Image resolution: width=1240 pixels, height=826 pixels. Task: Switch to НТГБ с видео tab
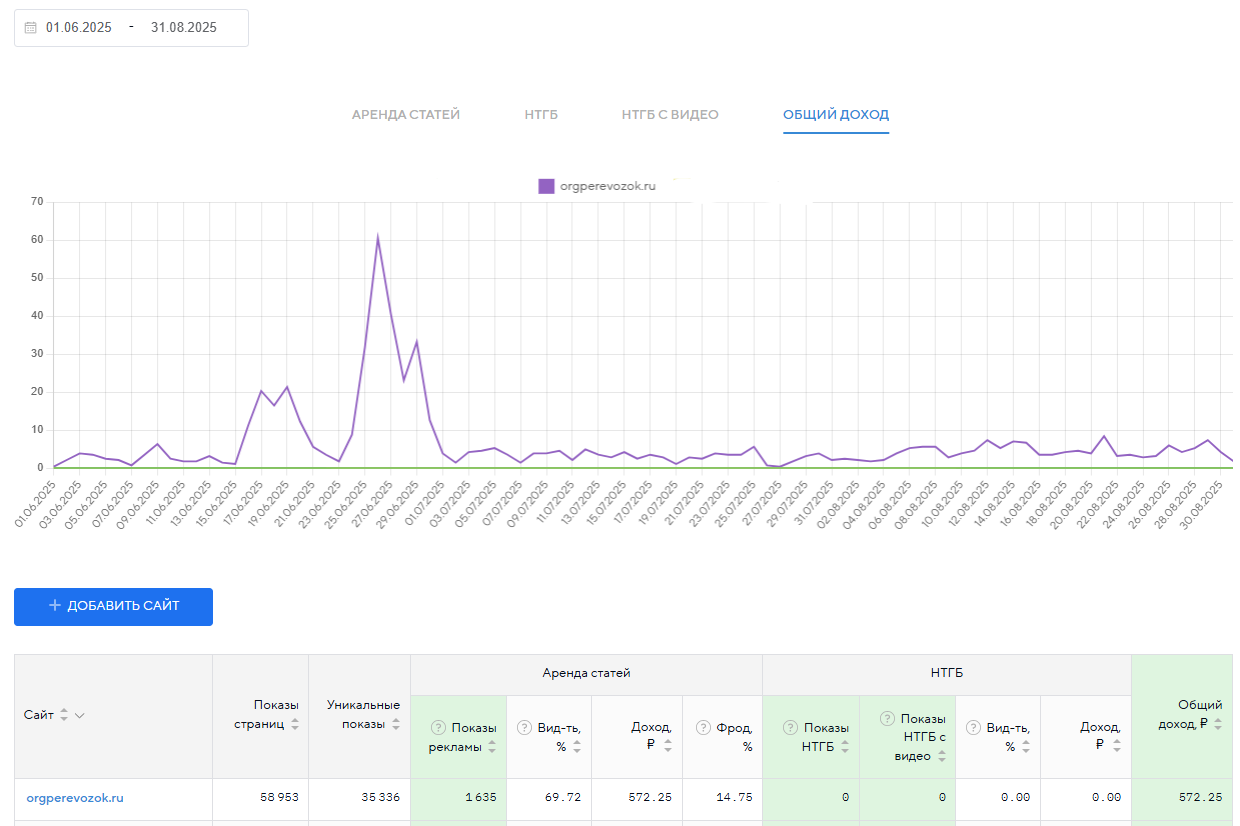[670, 115]
